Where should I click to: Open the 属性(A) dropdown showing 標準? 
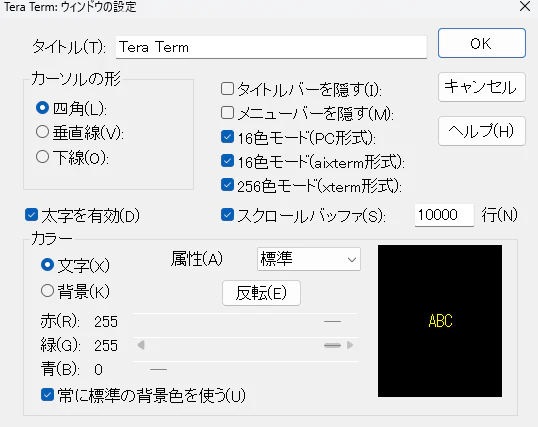[309, 259]
